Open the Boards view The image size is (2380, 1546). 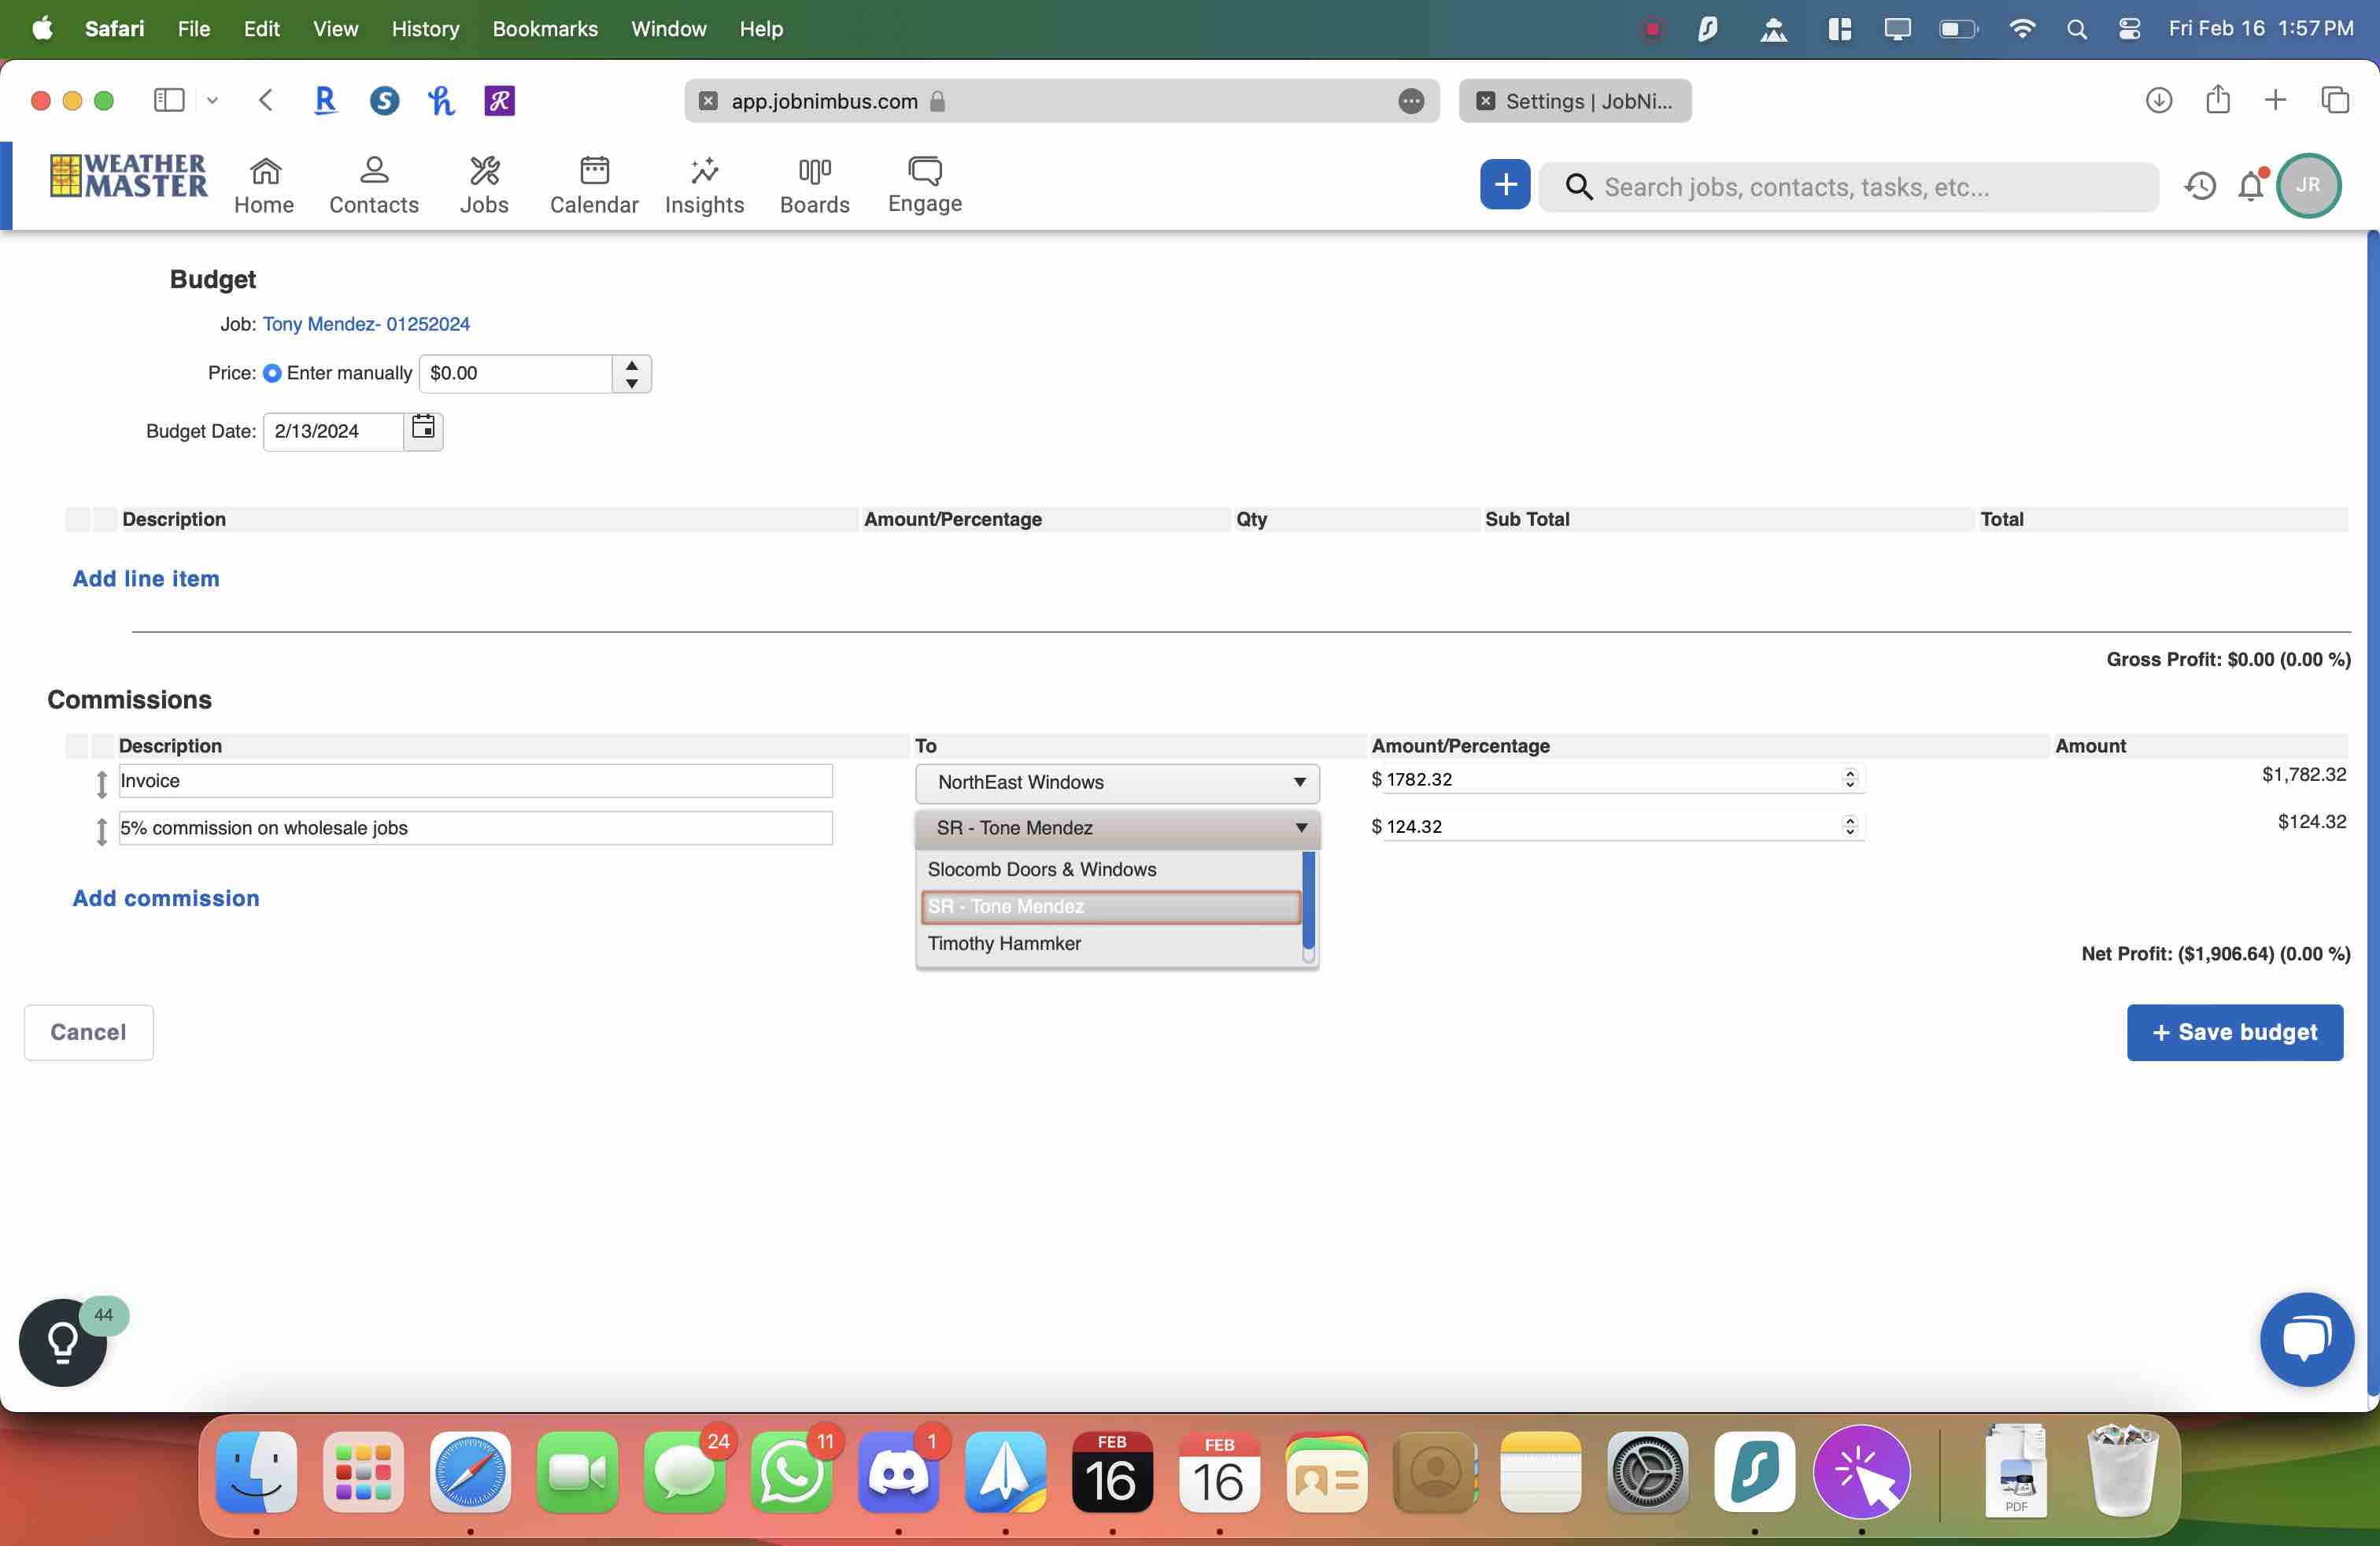814,184
